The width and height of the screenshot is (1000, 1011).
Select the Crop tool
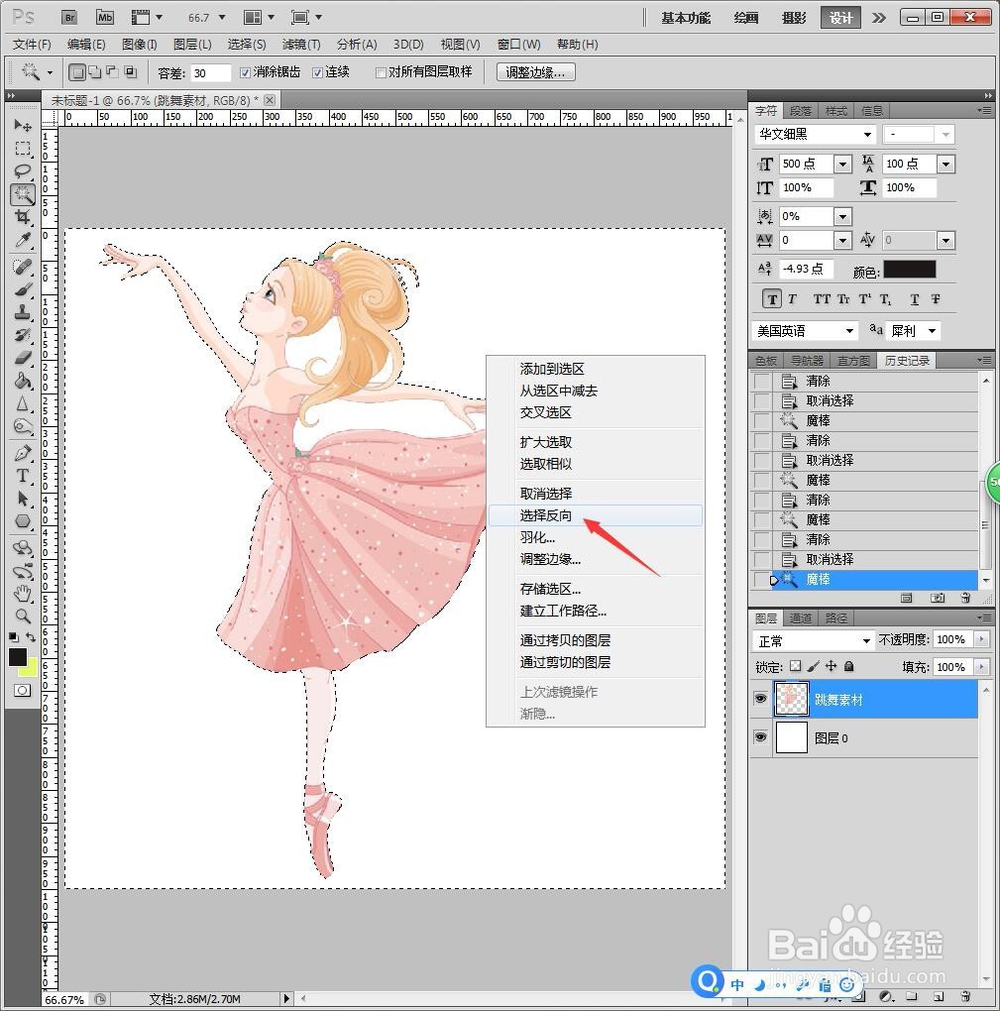[x=23, y=217]
